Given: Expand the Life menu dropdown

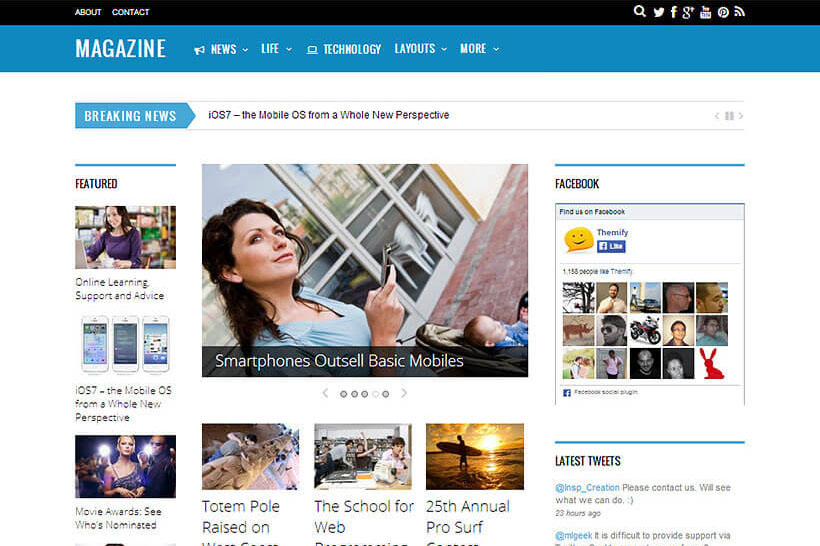Looking at the screenshot, I should 276,49.
